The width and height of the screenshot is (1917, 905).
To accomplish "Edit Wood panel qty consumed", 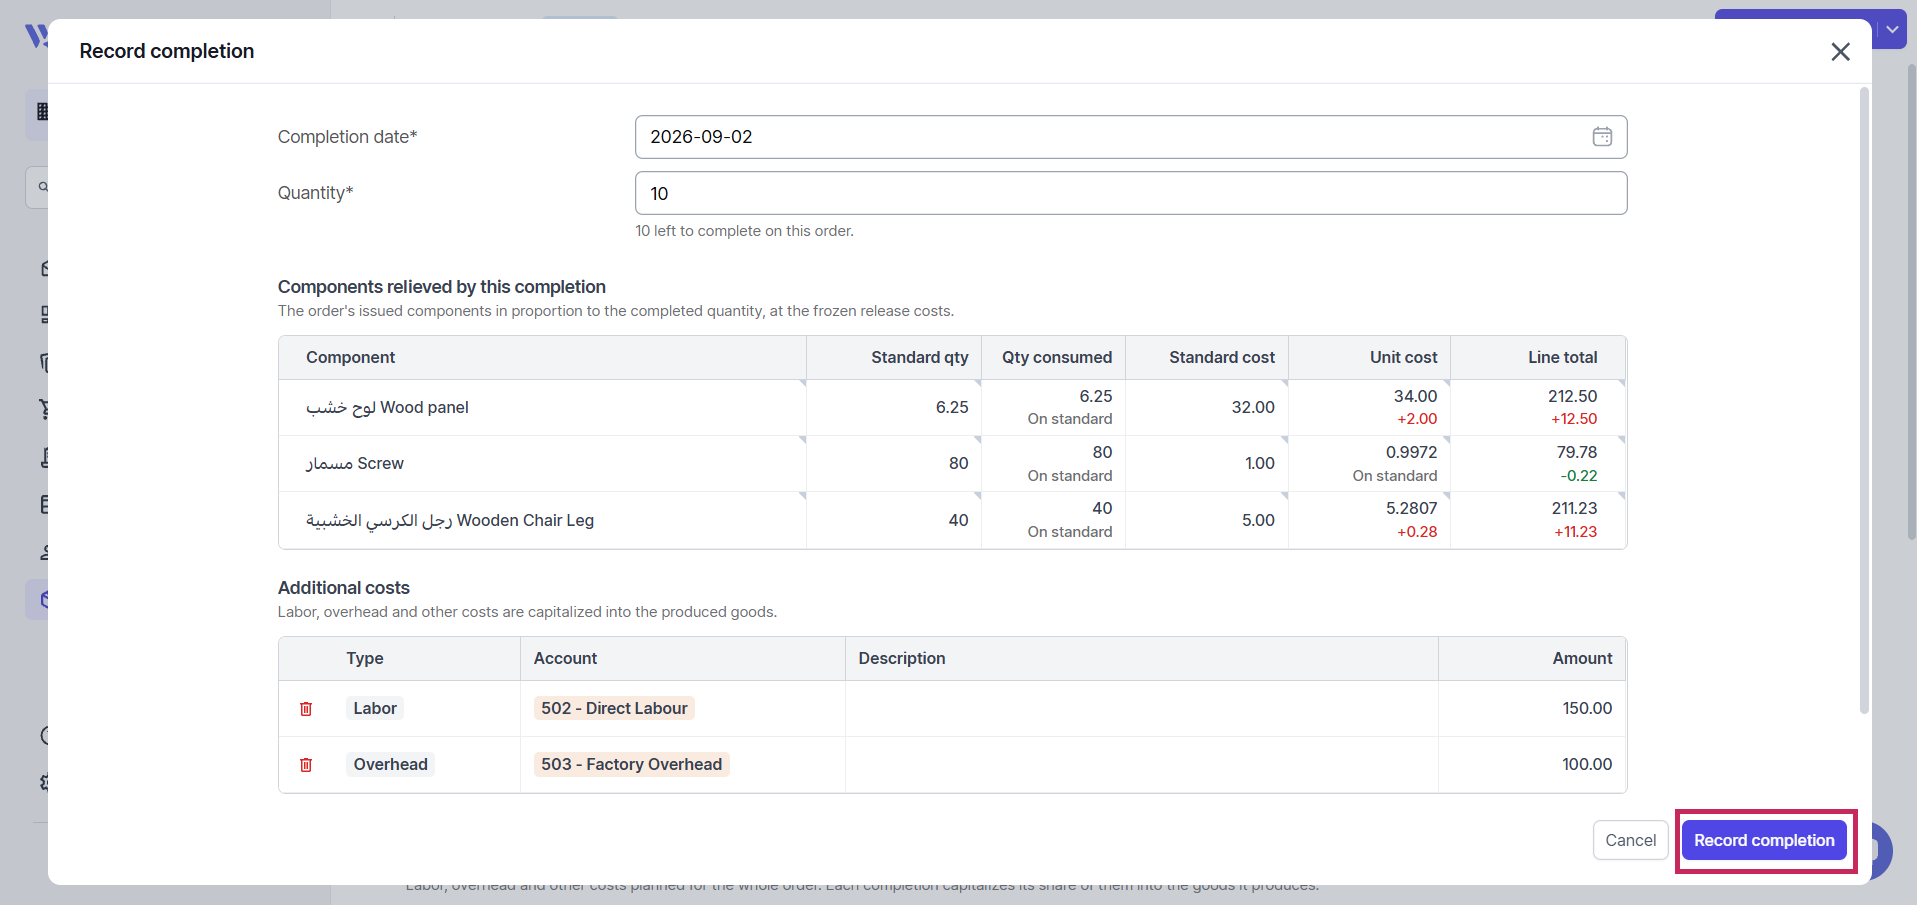I will point(1054,407).
